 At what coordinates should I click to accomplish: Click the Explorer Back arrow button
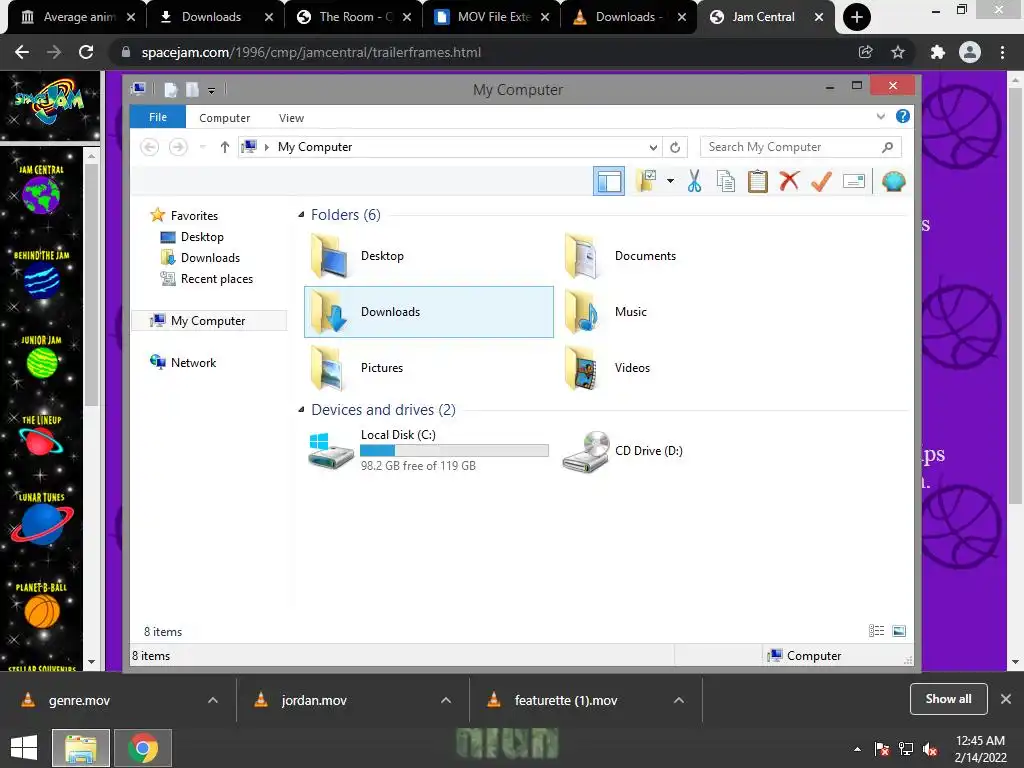[x=150, y=147]
